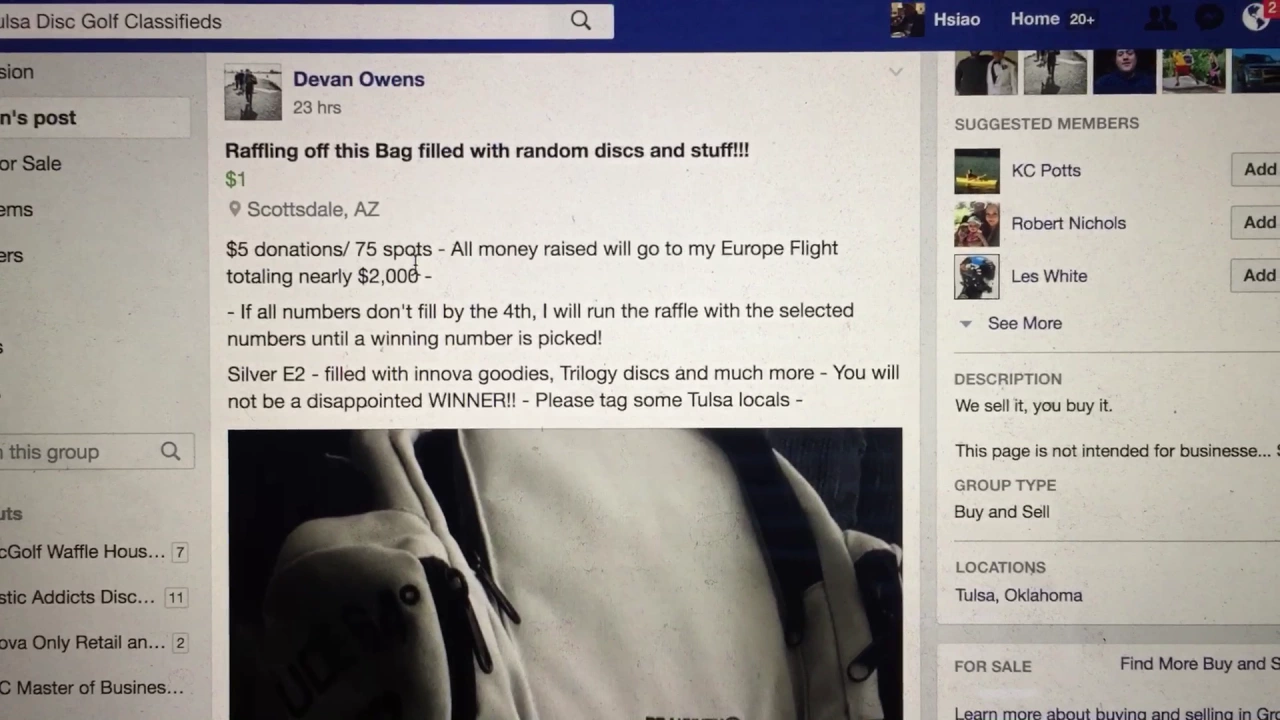
Task: Go to Home in top navigation
Action: tap(1035, 19)
